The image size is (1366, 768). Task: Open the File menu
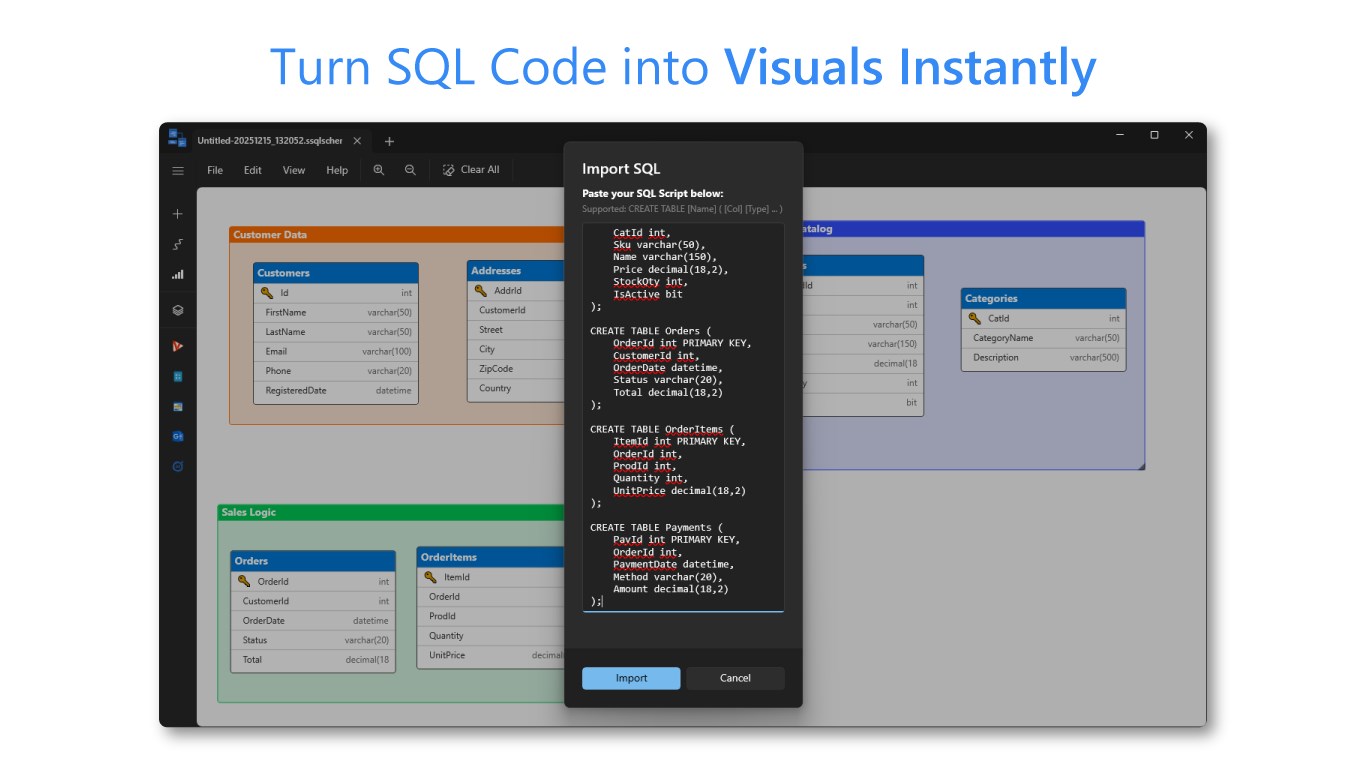pyautogui.click(x=215, y=170)
